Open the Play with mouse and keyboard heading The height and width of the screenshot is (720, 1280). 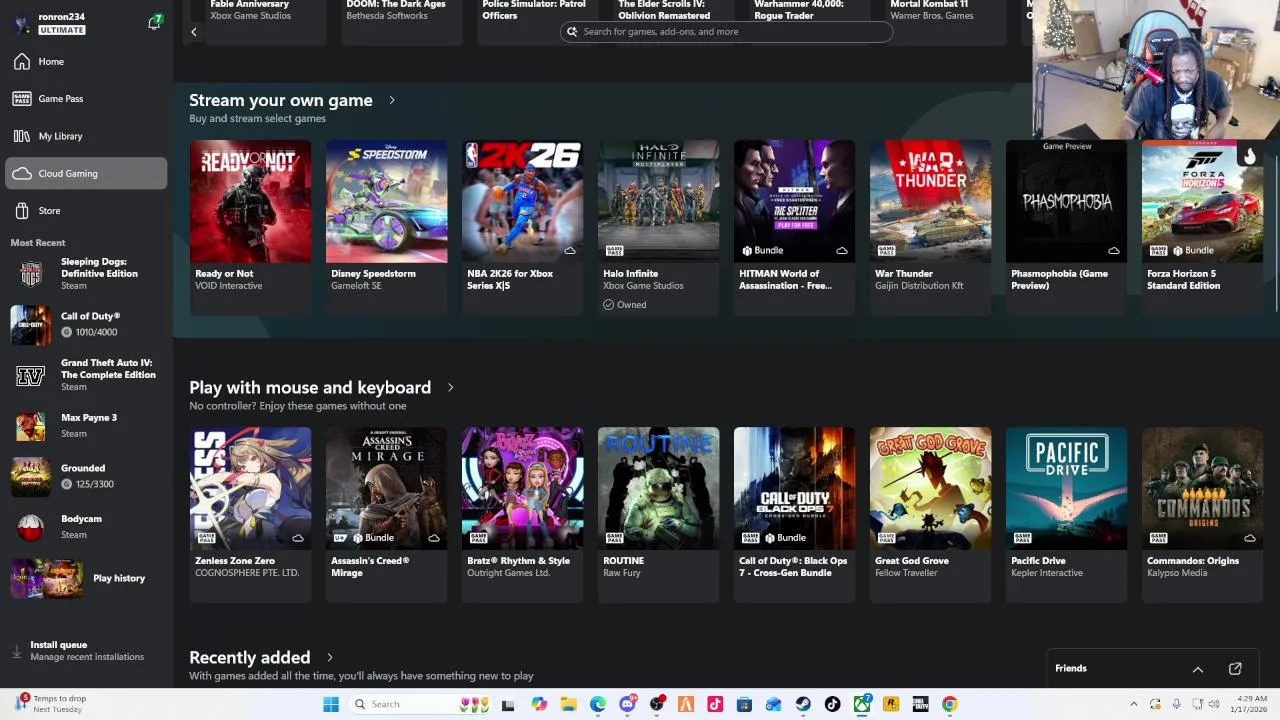310,388
